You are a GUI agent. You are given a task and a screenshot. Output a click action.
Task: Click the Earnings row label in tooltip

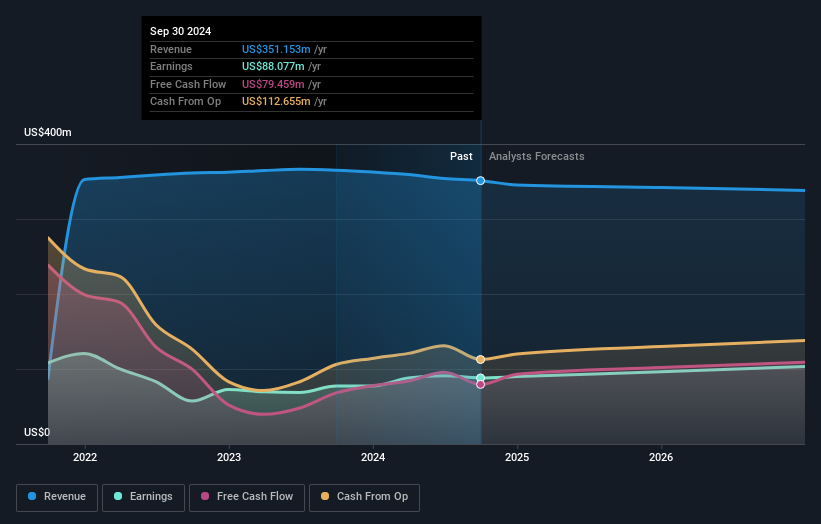[x=171, y=66]
